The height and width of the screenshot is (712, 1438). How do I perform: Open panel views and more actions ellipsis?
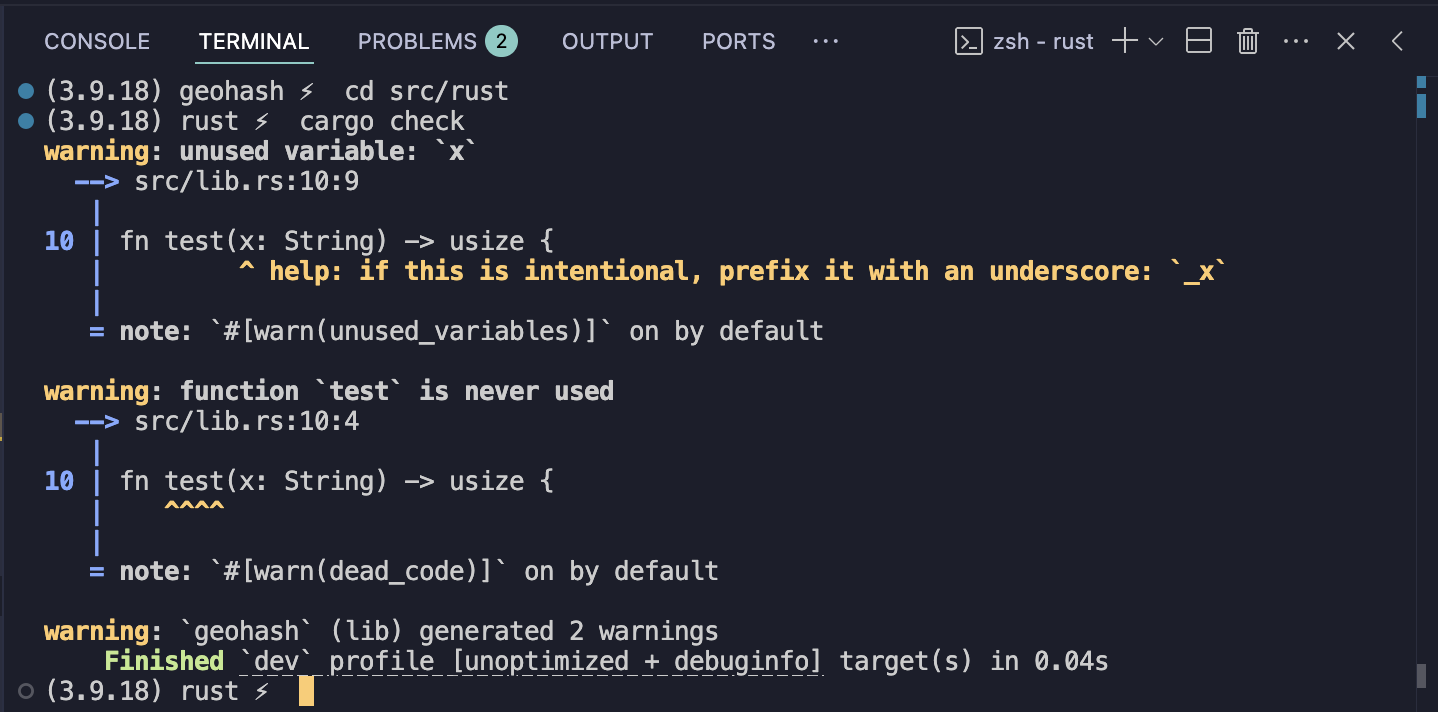tap(1296, 42)
